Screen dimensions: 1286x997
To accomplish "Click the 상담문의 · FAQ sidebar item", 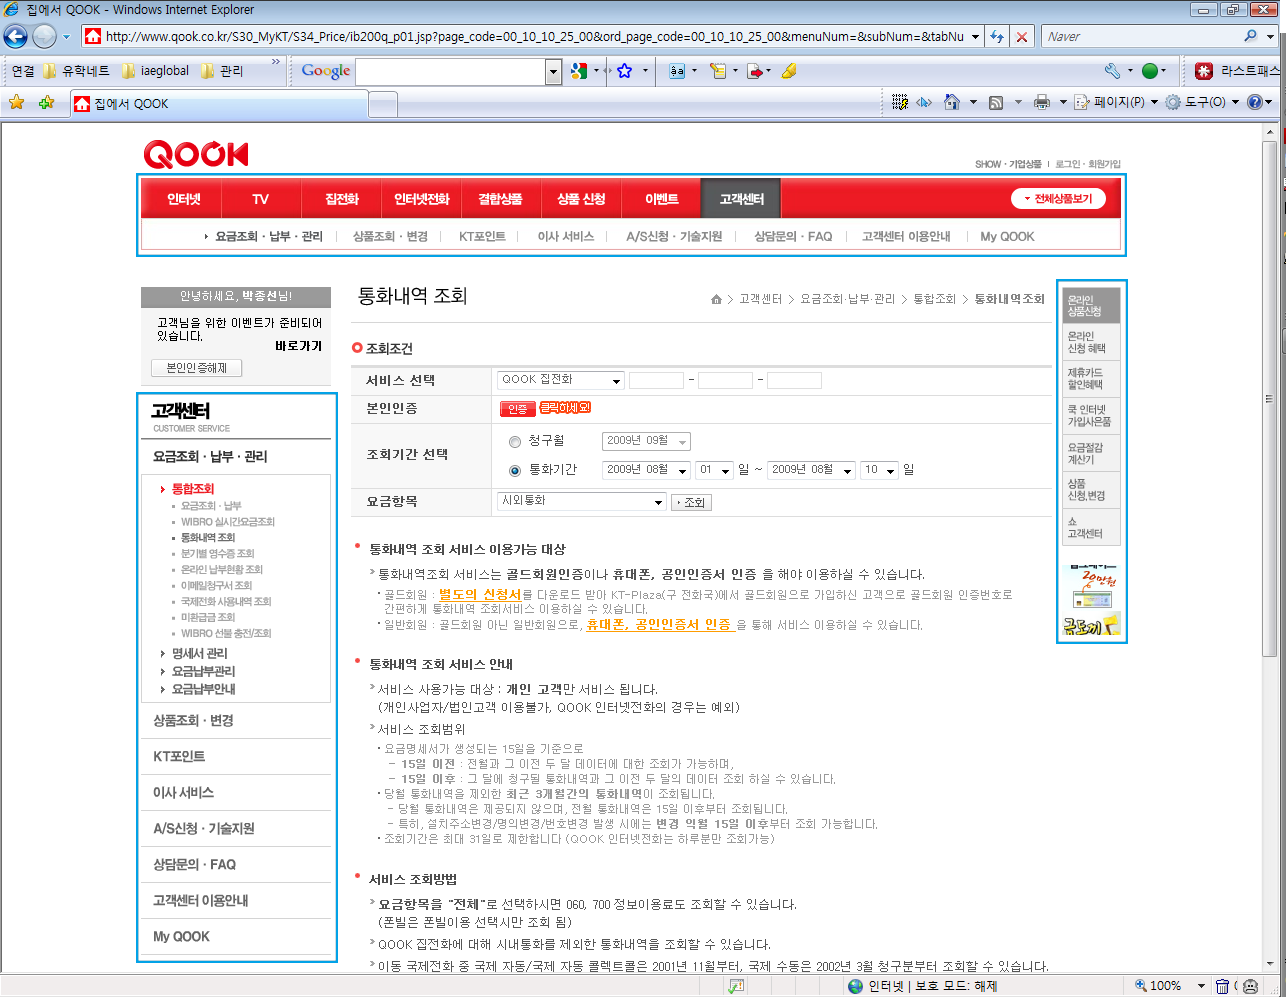I will 194,864.
